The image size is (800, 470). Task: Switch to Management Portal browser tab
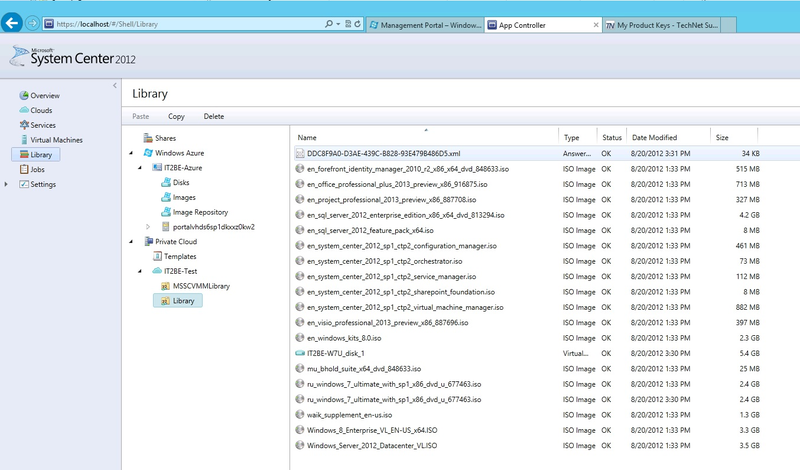click(426, 25)
